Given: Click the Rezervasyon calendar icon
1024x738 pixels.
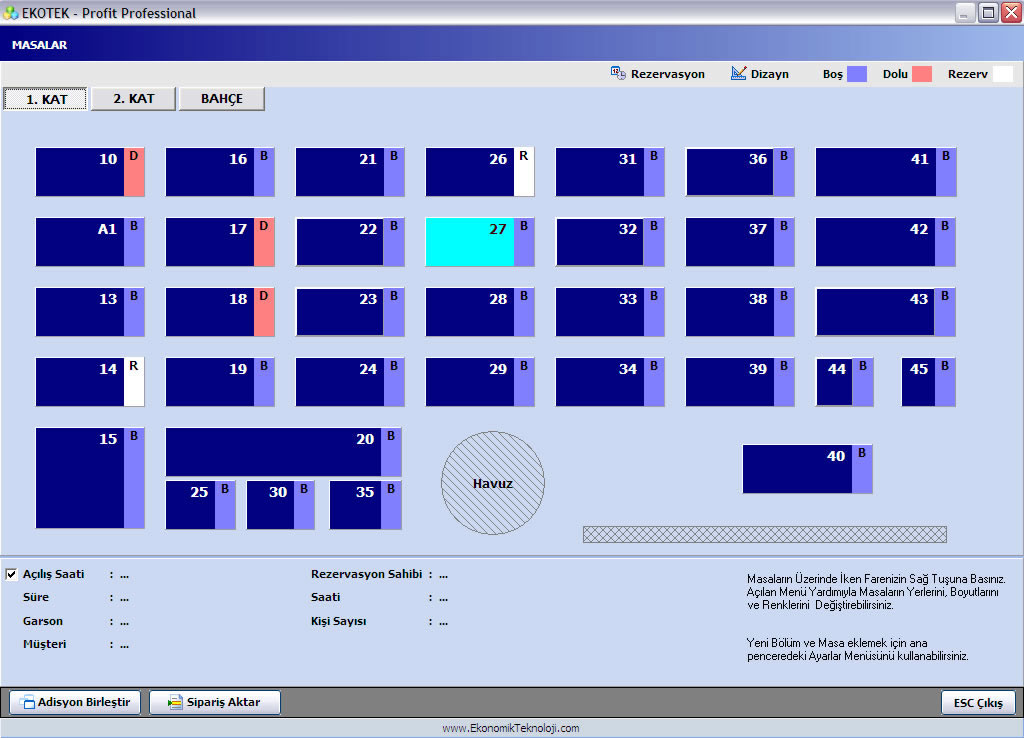Looking at the screenshot, I should click(618, 73).
